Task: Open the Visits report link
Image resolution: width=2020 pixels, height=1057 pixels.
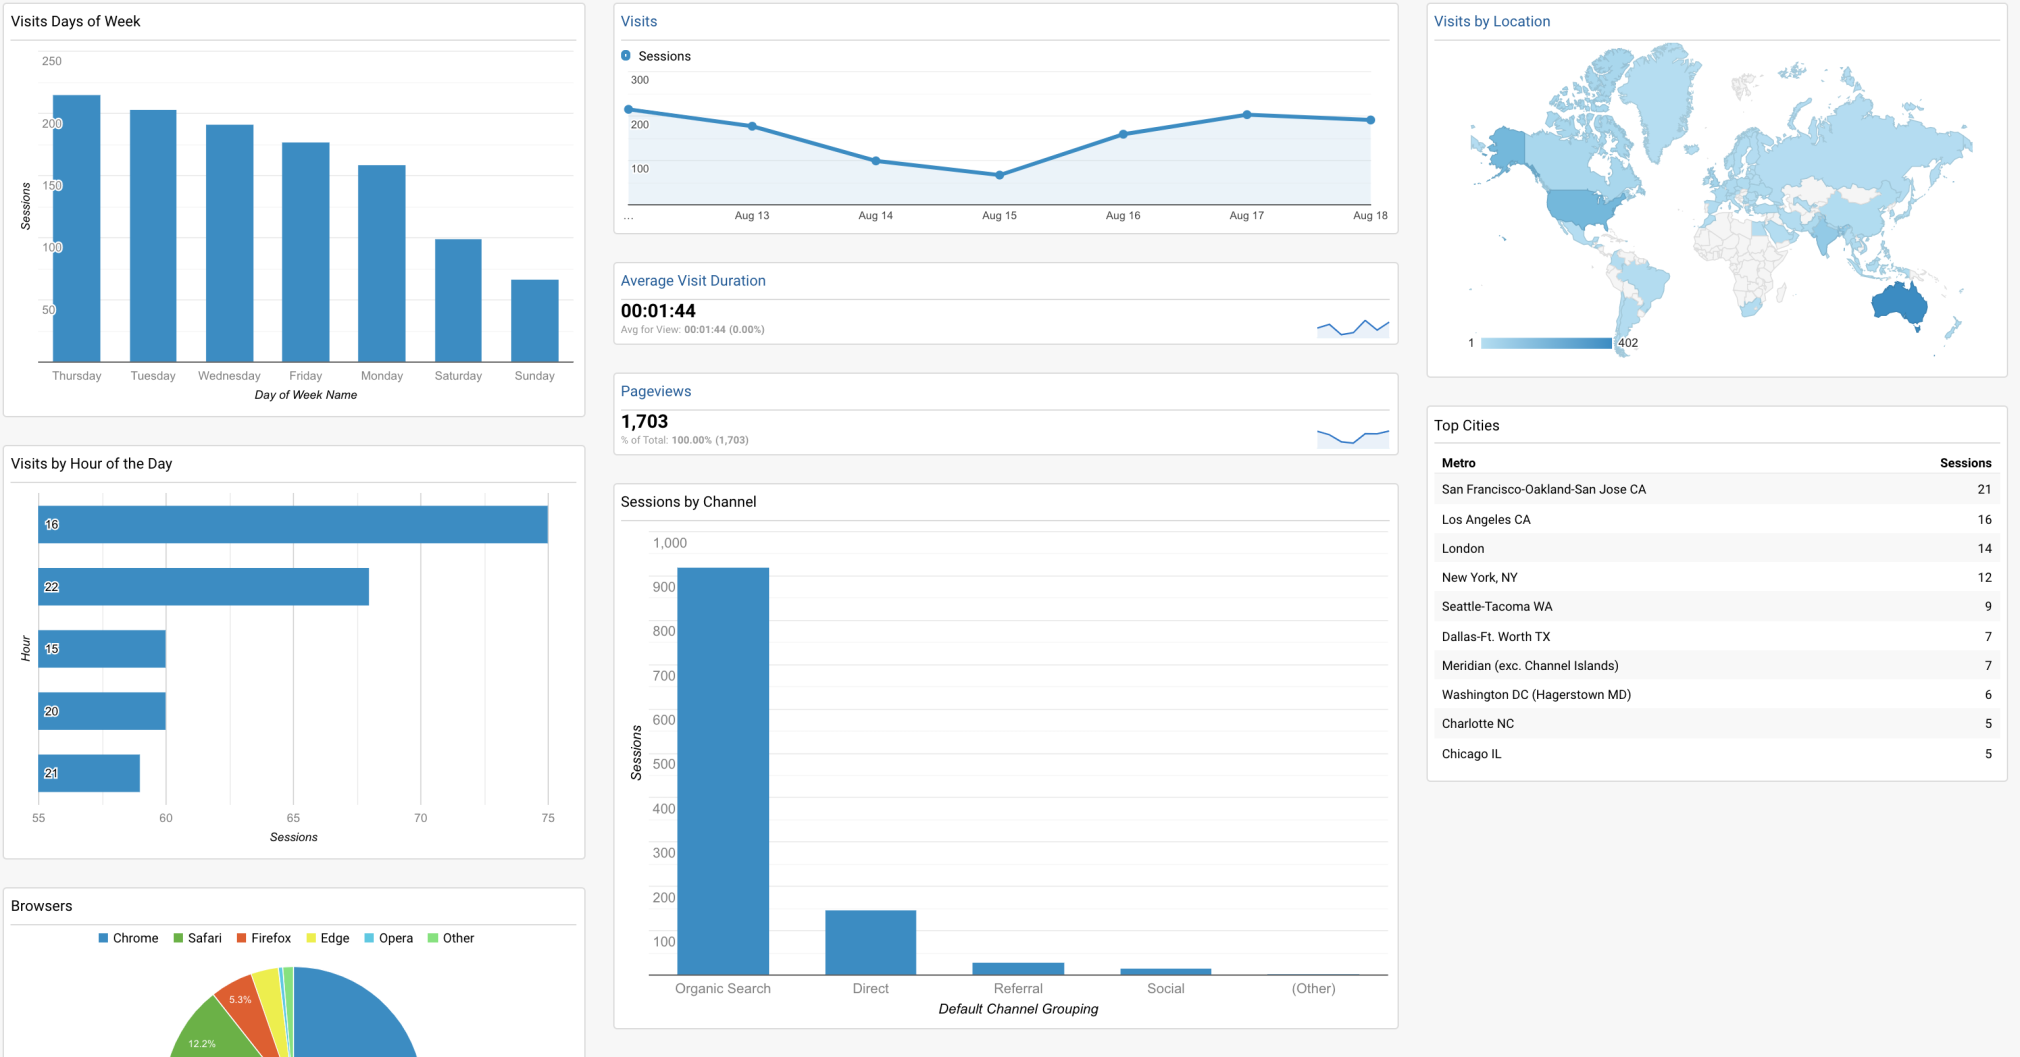Action: (x=638, y=21)
